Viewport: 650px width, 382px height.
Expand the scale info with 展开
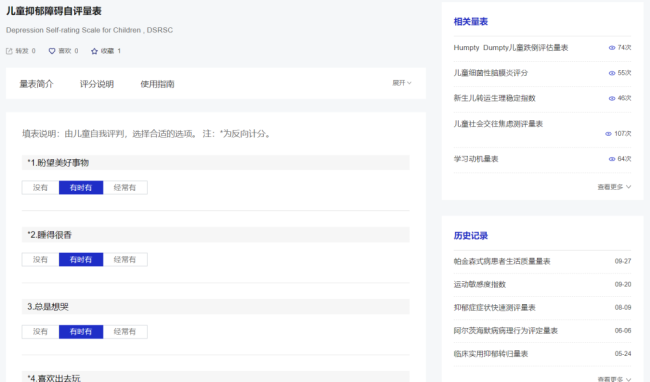[x=402, y=83]
